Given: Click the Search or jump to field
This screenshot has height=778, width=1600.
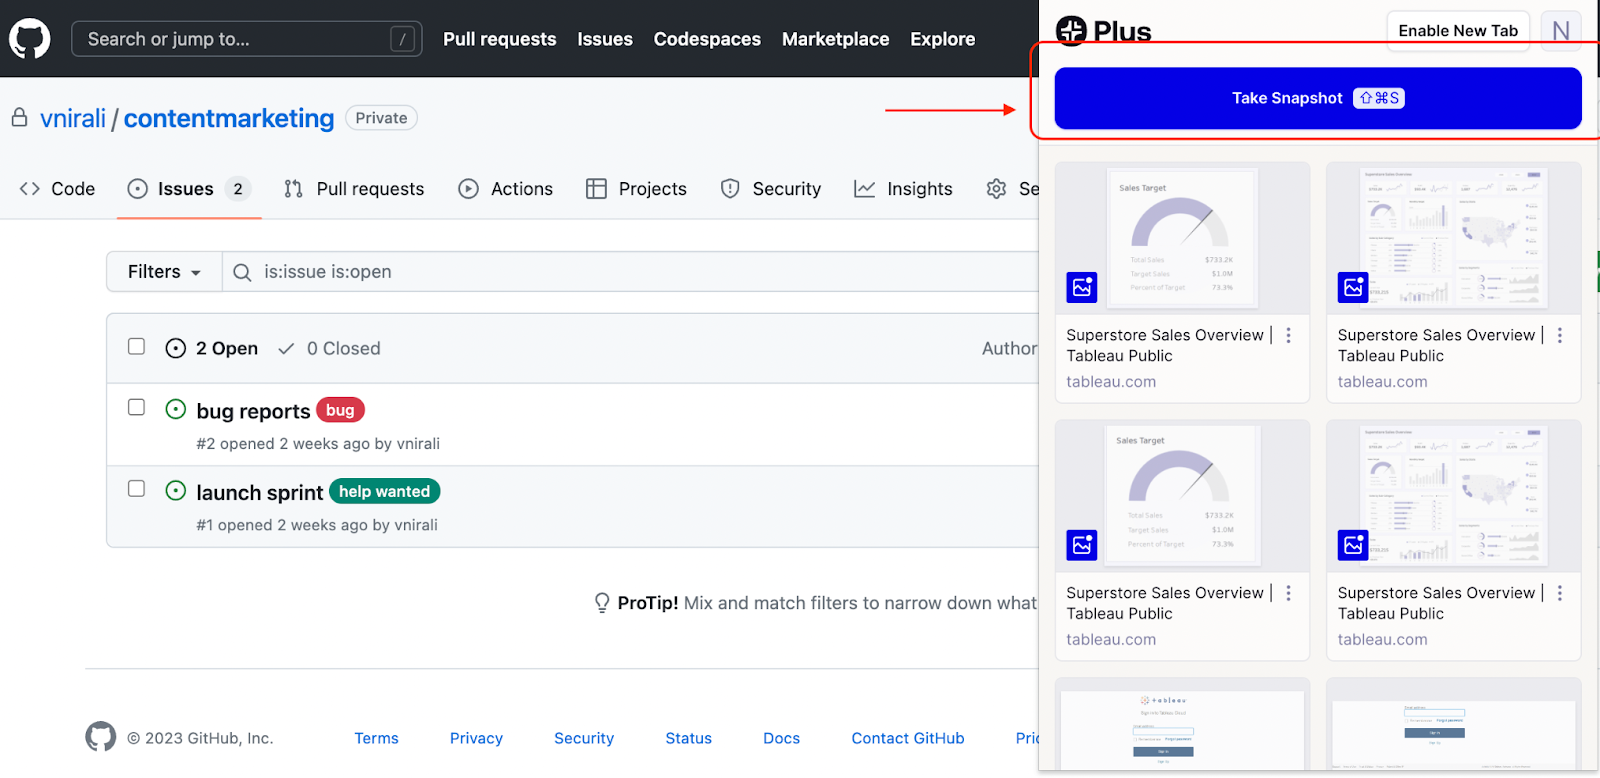Looking at the screenshot, I should coord(247,39).
